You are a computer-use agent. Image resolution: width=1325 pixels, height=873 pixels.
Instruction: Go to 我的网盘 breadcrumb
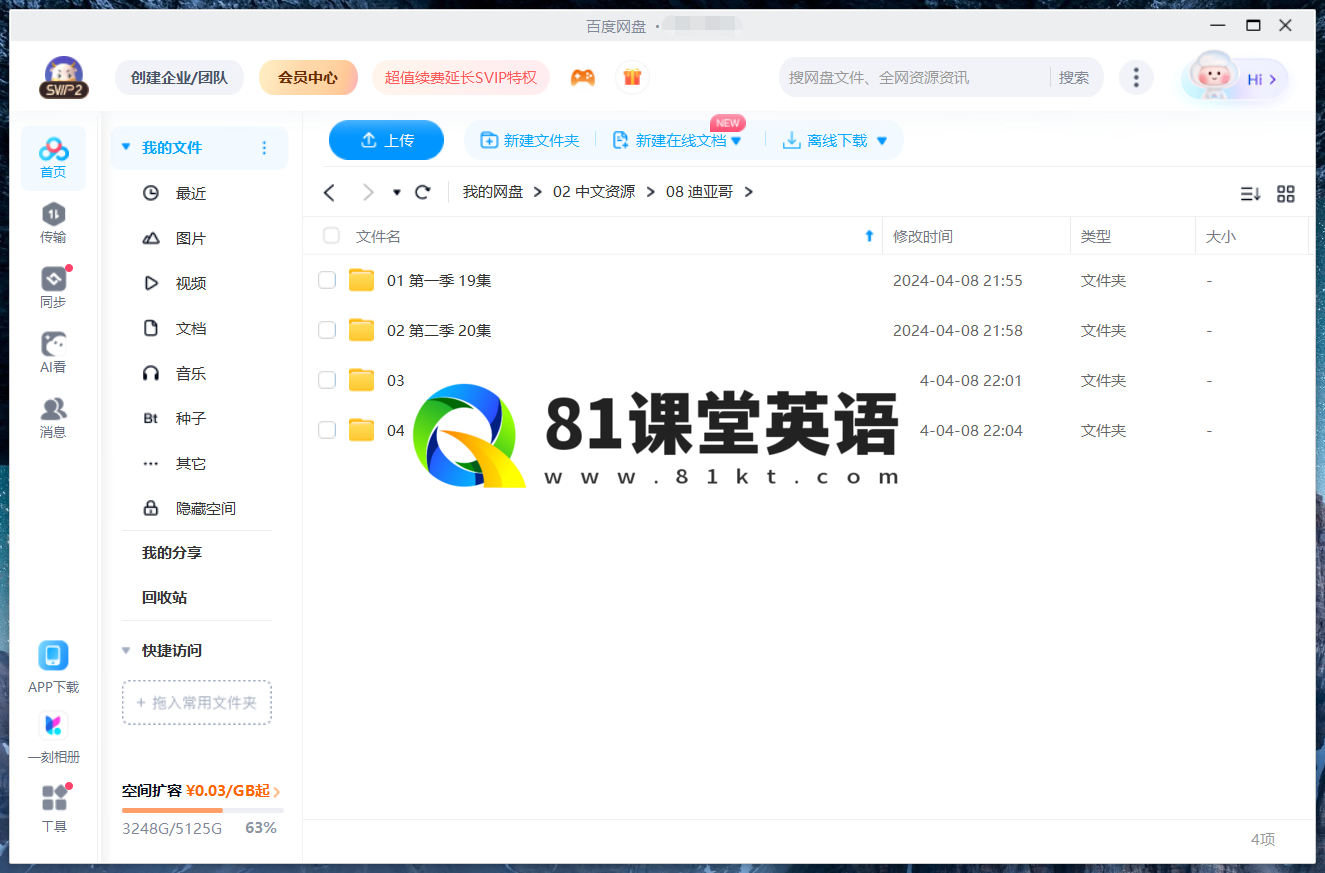[493, 192]
